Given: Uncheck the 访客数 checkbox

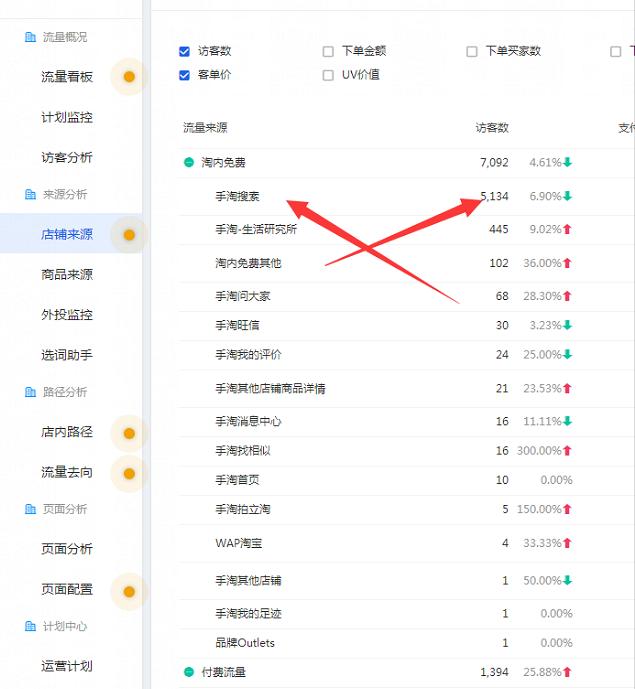Looking at the screenshot, I should coord(185,51).
